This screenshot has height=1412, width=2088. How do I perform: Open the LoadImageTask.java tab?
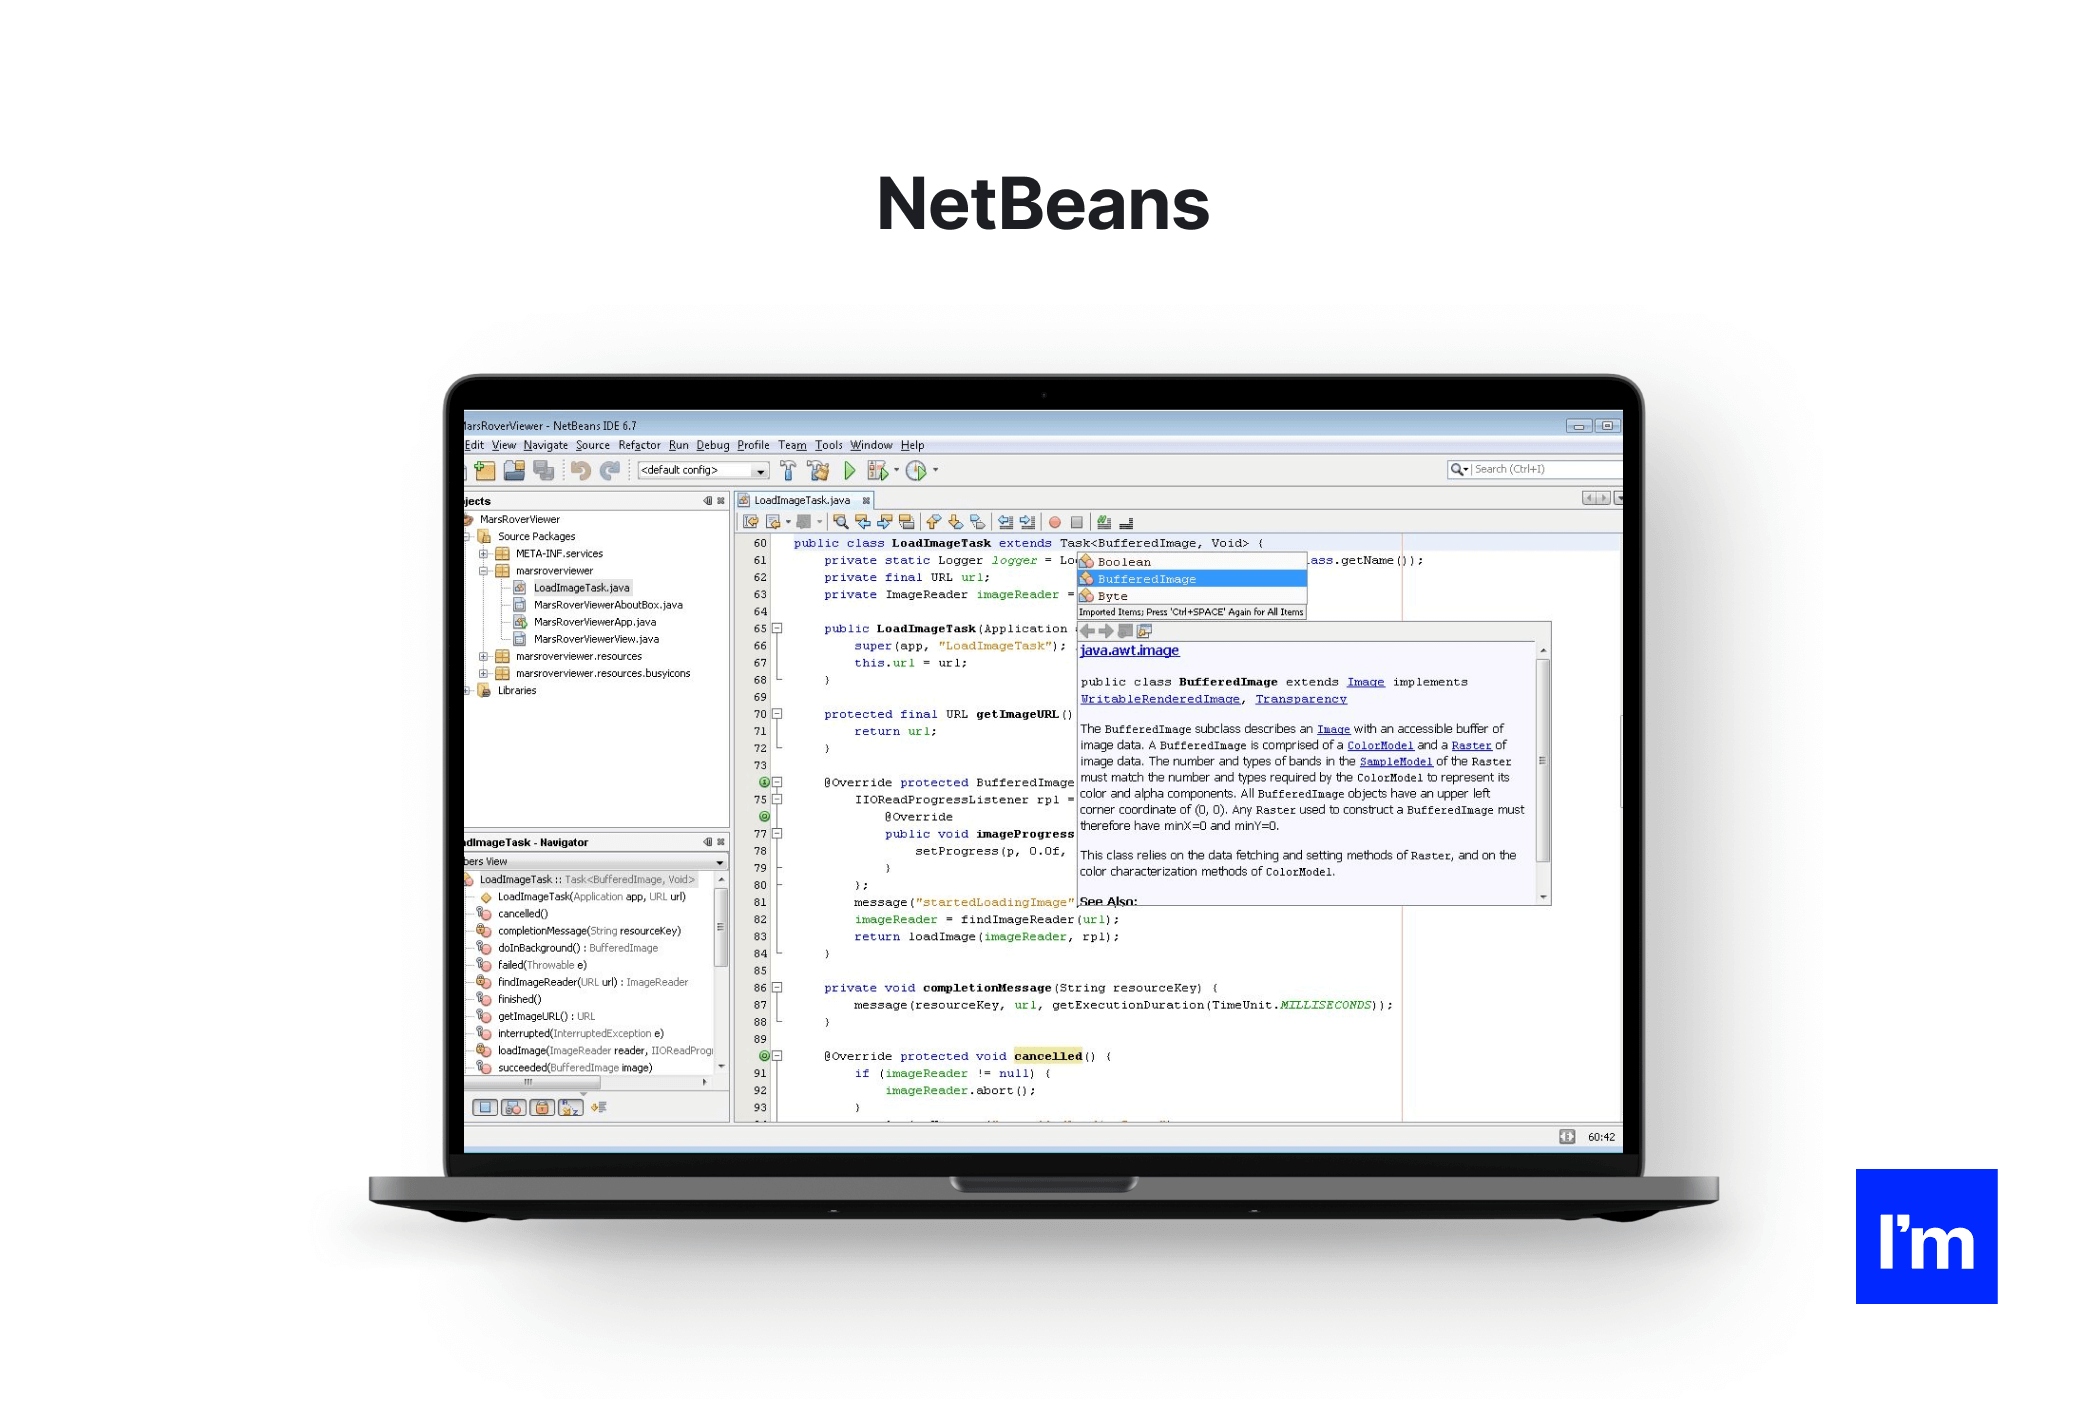tap(802, 500)
